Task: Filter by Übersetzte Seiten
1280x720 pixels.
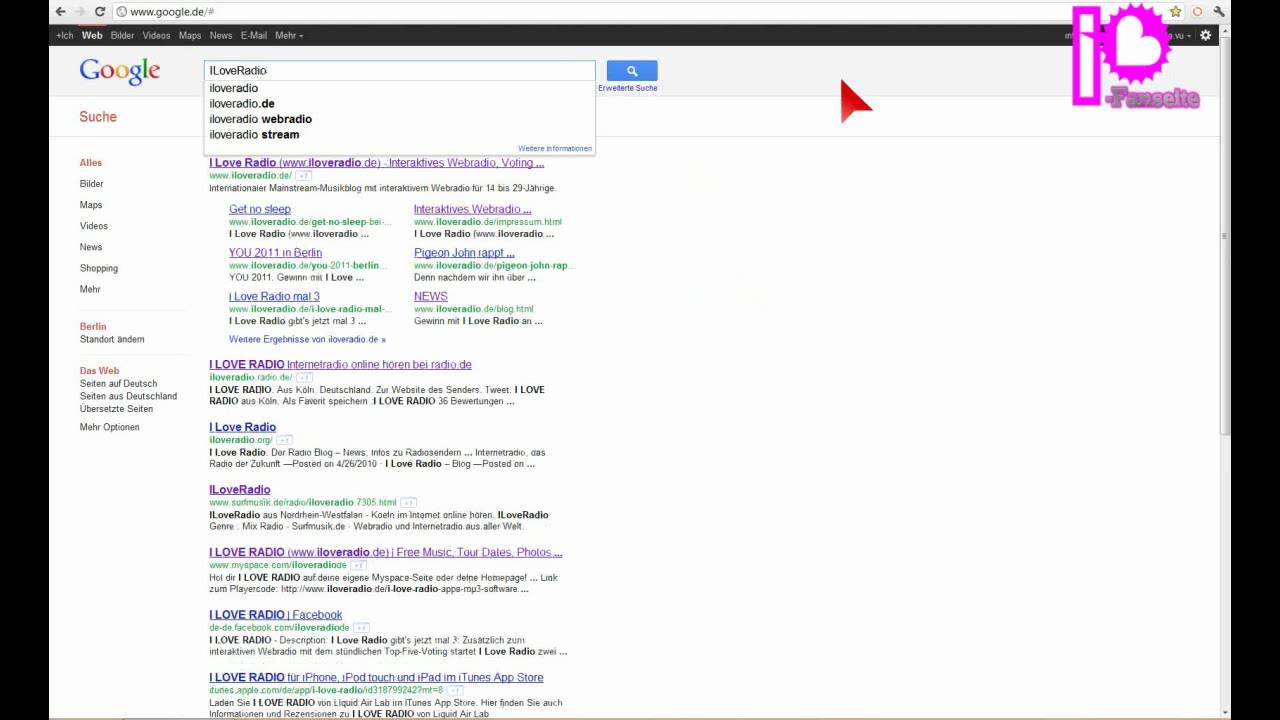Action: click(x=117, y=409)
